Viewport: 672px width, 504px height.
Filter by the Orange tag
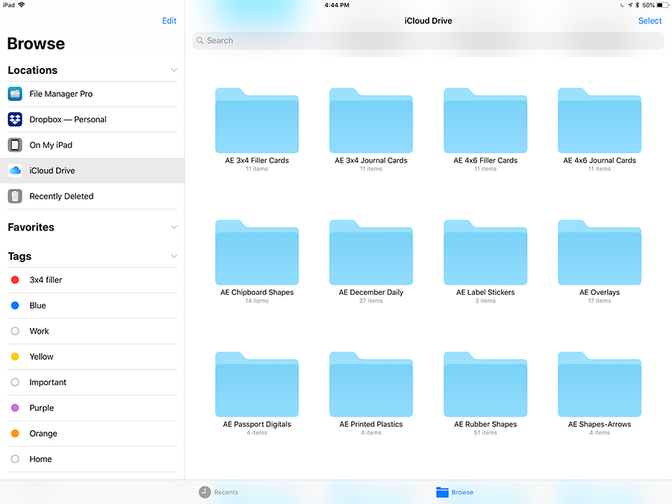pos(92,434)
